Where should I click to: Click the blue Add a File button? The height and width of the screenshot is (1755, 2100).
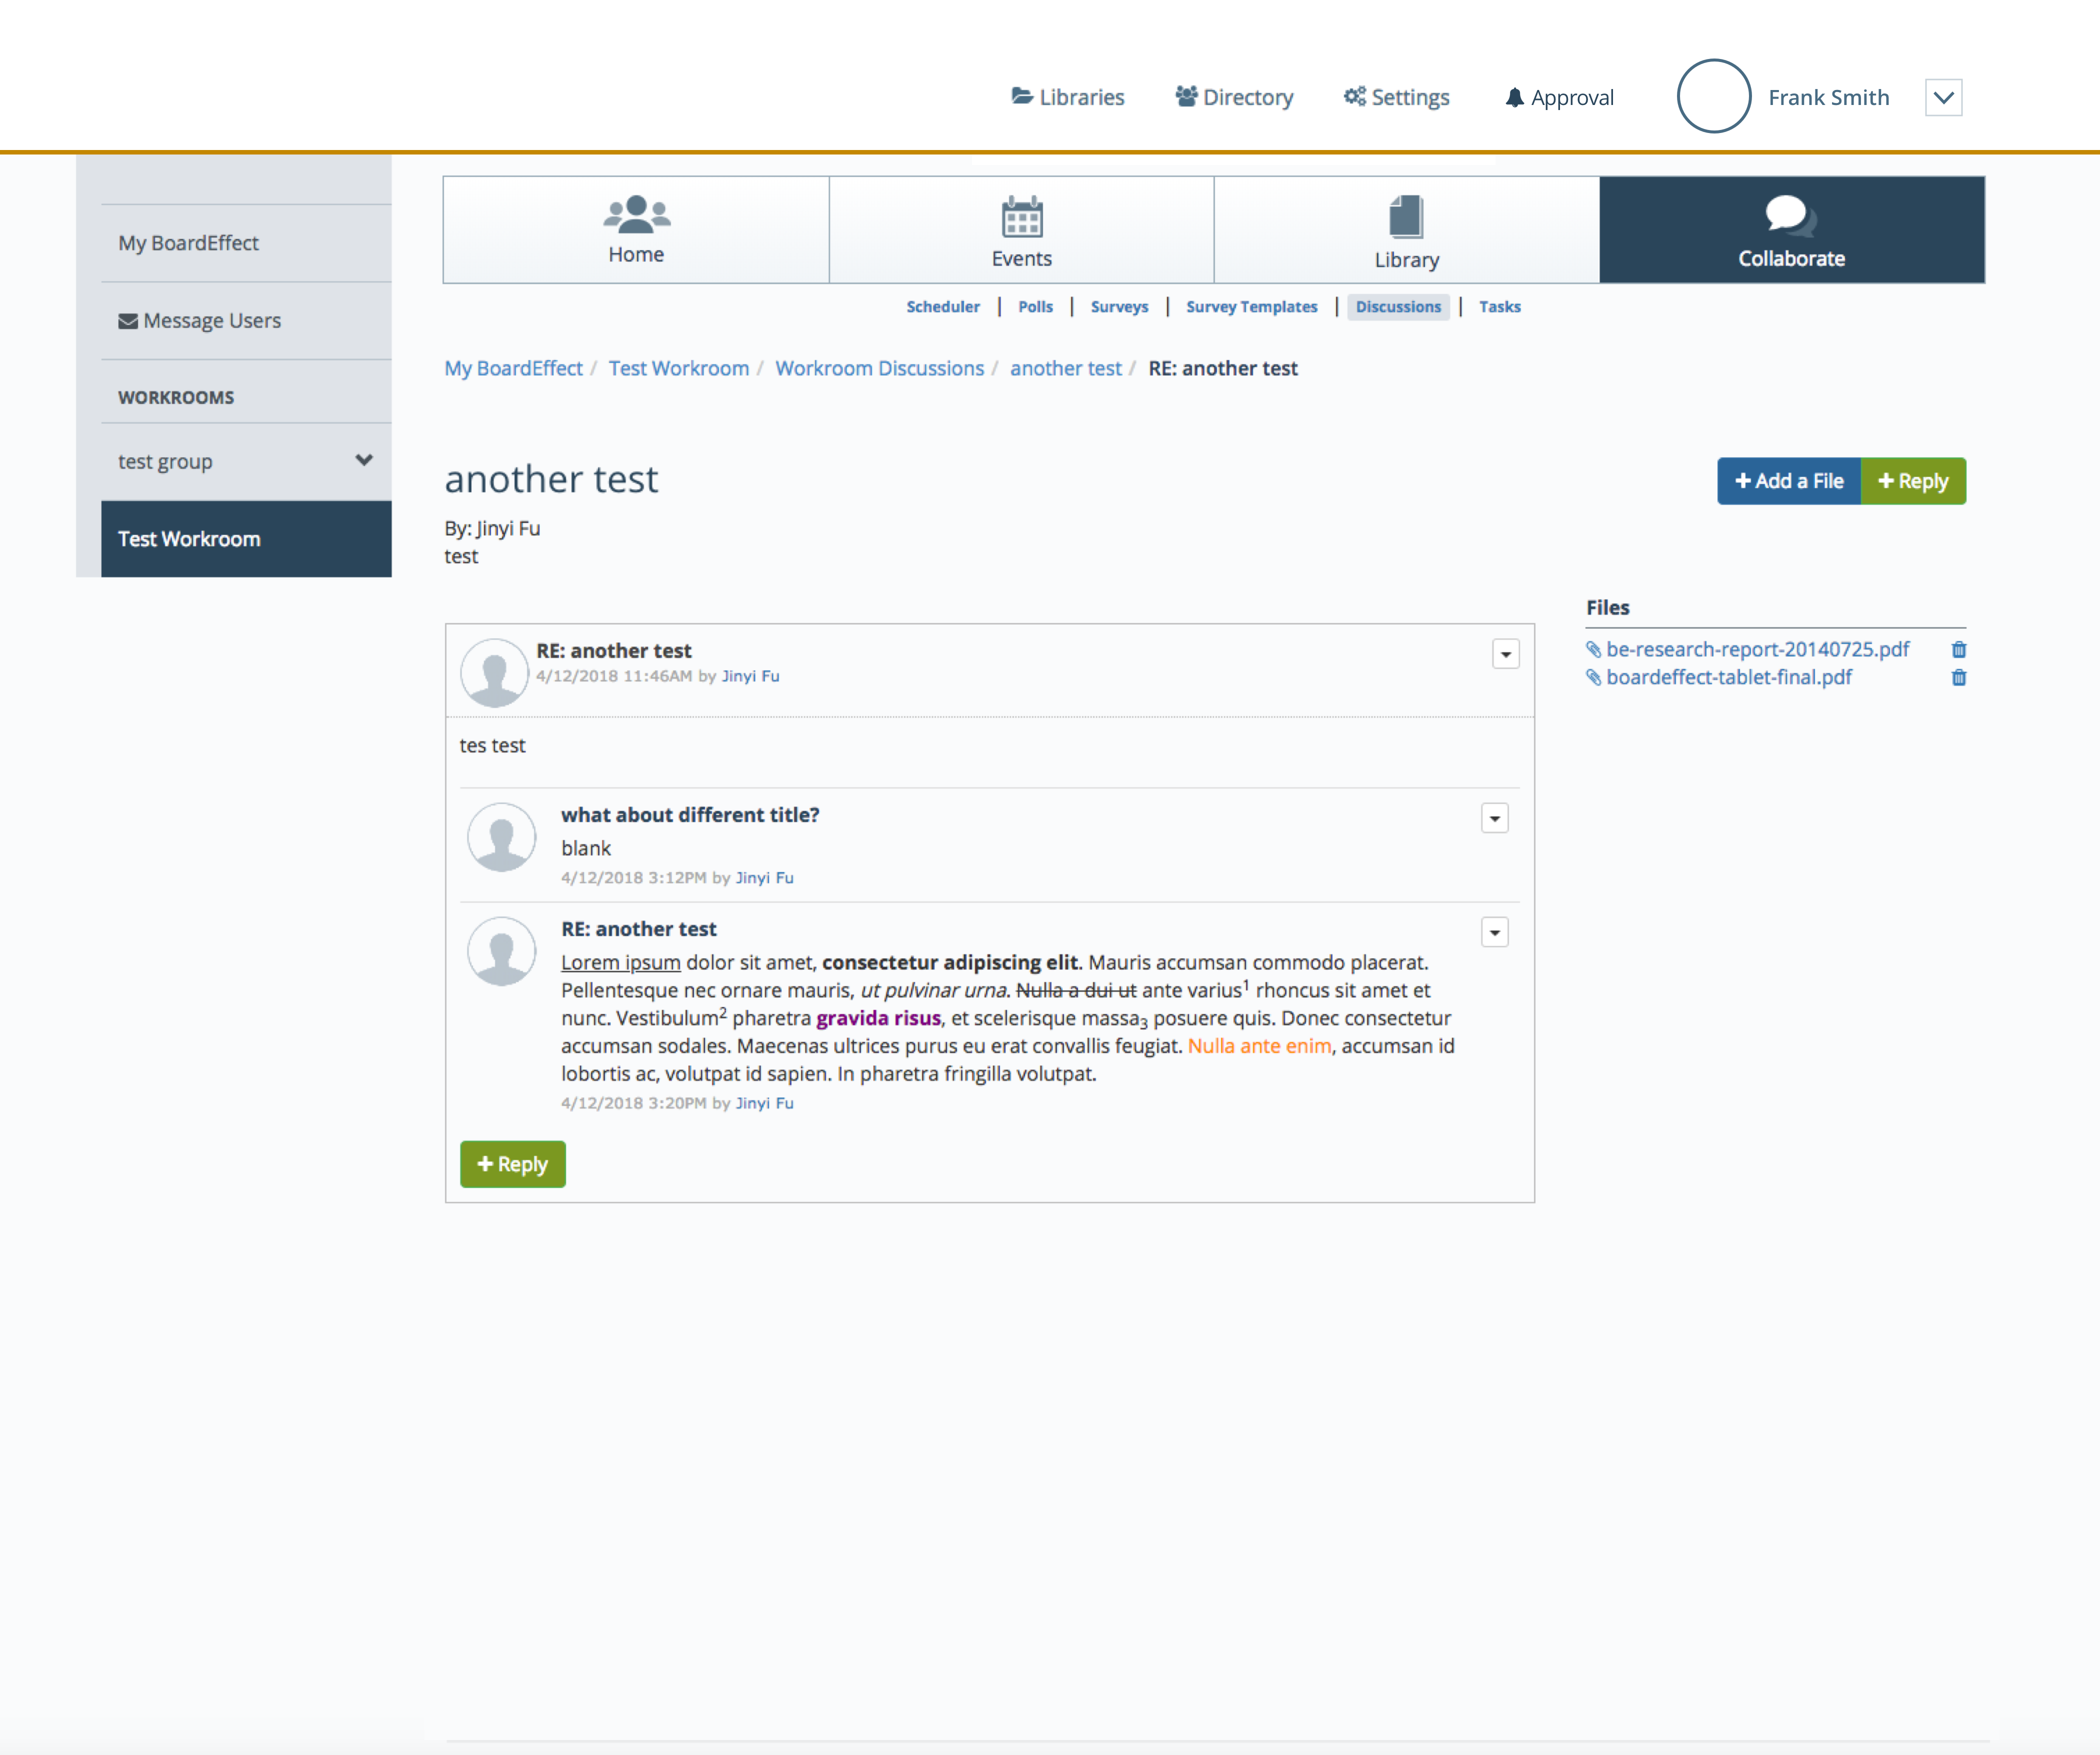[x=1788, y=481]
